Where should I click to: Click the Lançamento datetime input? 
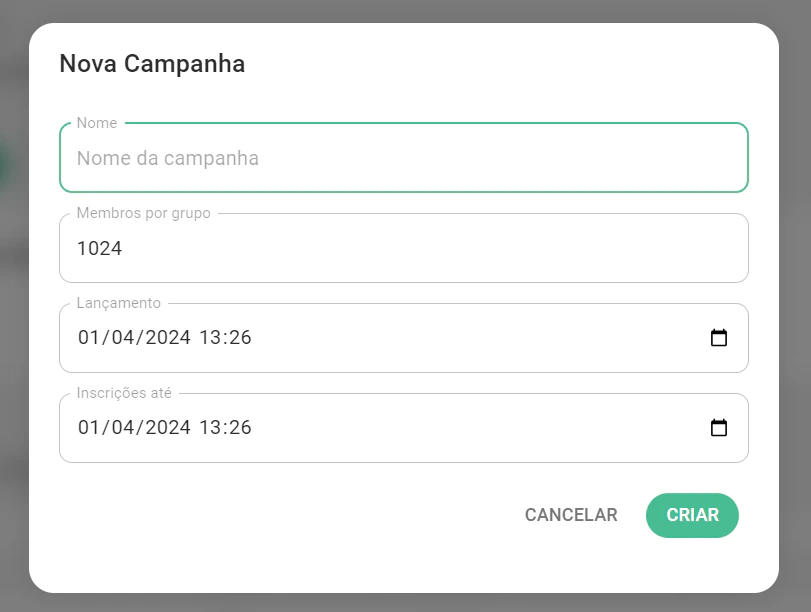[x=400, y=337]
